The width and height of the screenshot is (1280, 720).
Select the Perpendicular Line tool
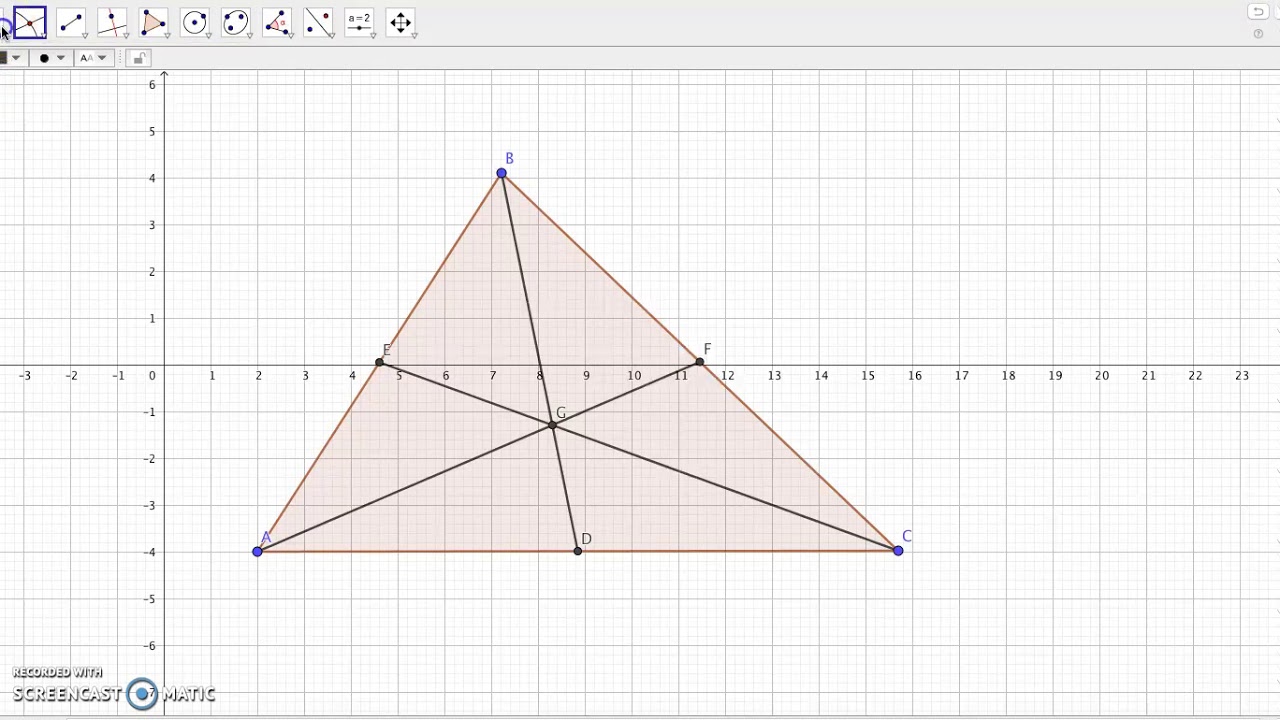coord(112,22)
